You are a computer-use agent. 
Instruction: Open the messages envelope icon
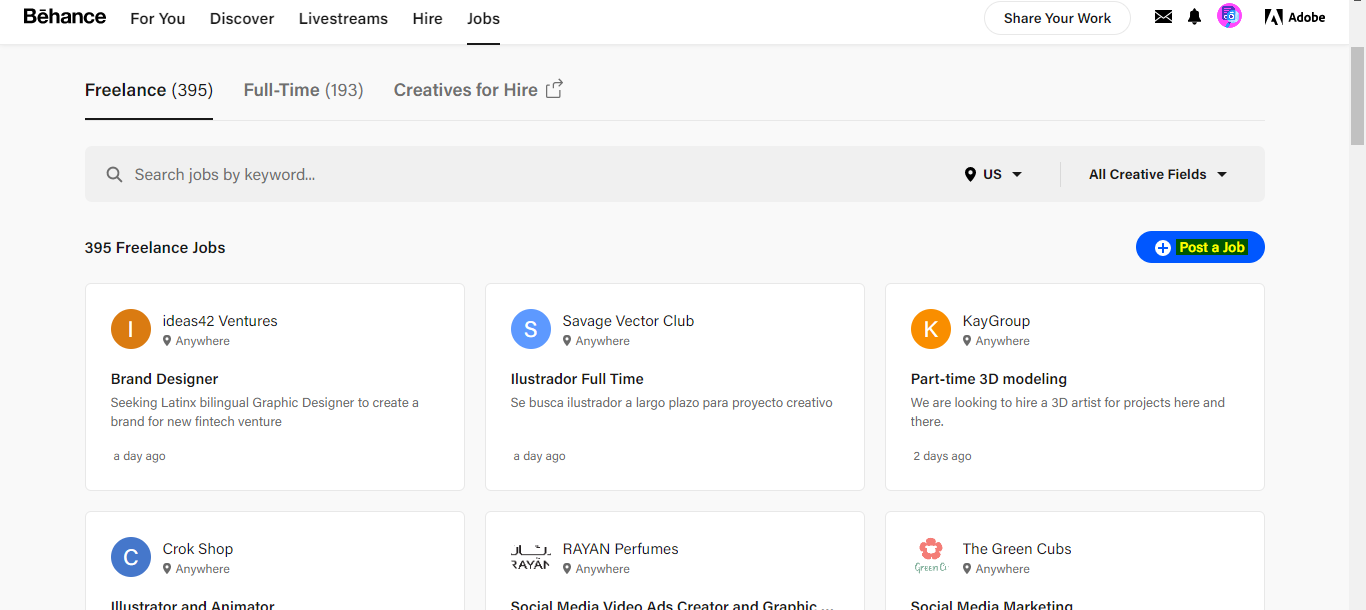click(1163, 17)
